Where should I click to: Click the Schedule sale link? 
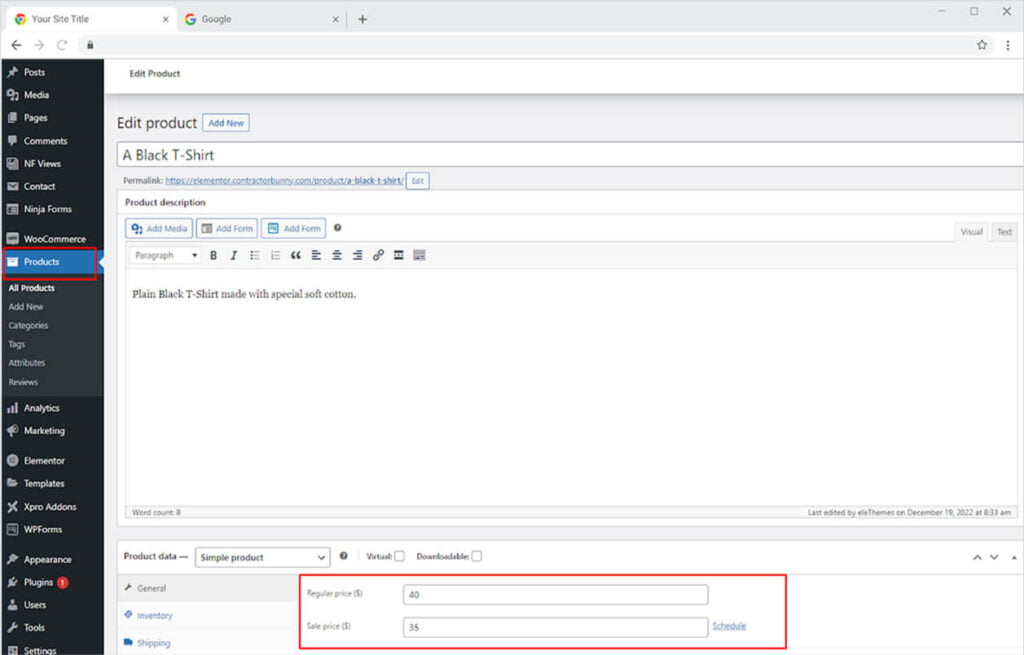(729, 626)
